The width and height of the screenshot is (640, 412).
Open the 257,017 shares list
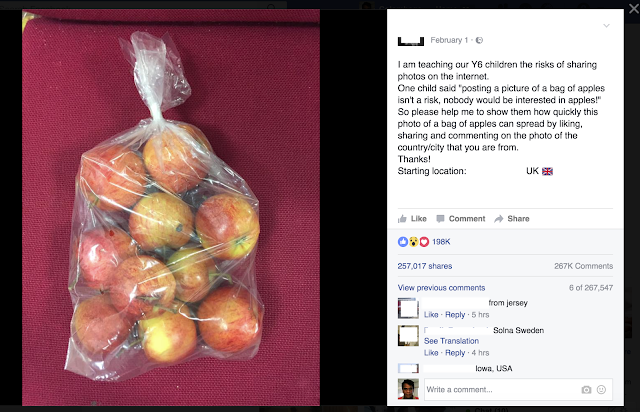click(425, 266)
